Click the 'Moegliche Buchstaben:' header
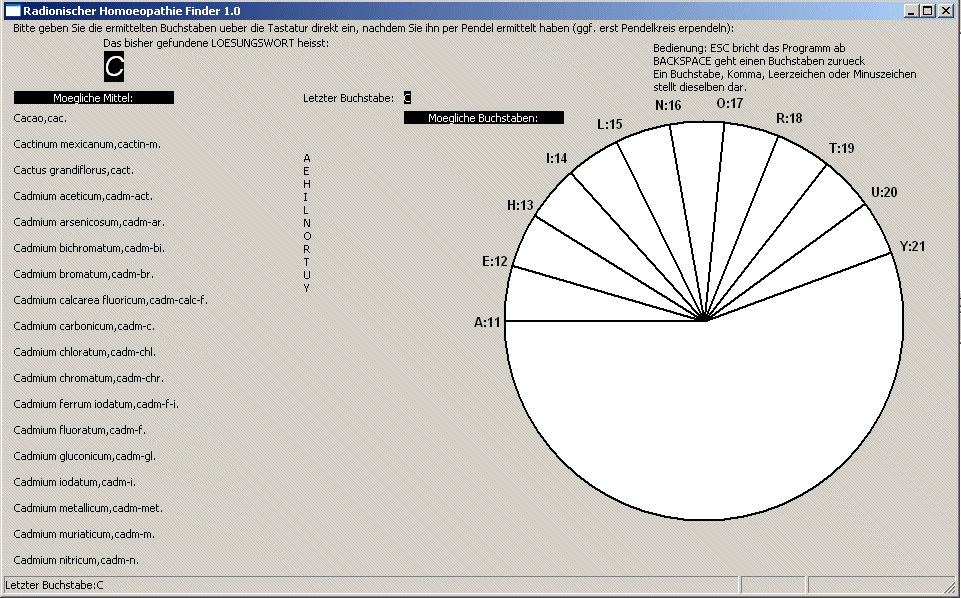This screenshot has height=598, width=961. (x=484, y=118)
